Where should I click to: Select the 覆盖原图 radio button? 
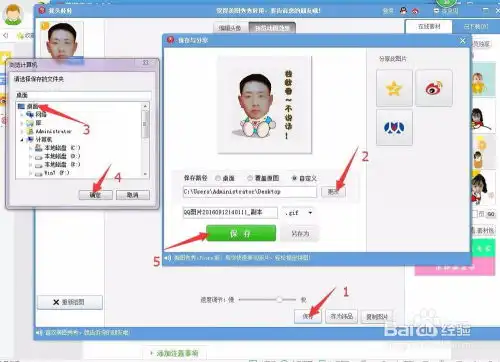click(x=250, y=178)
